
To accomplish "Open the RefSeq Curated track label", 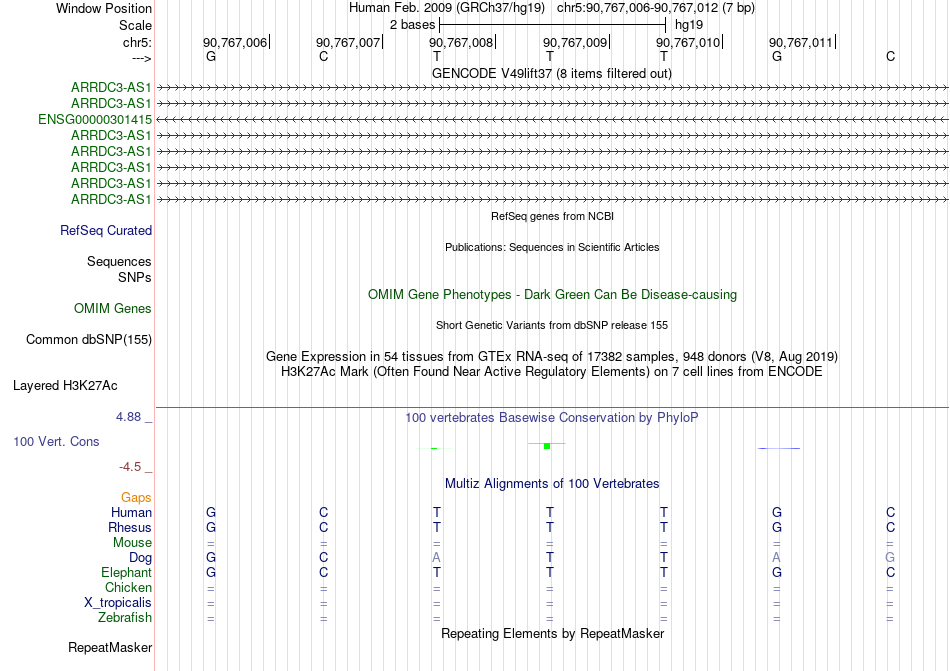I will (x=106, y=231).
